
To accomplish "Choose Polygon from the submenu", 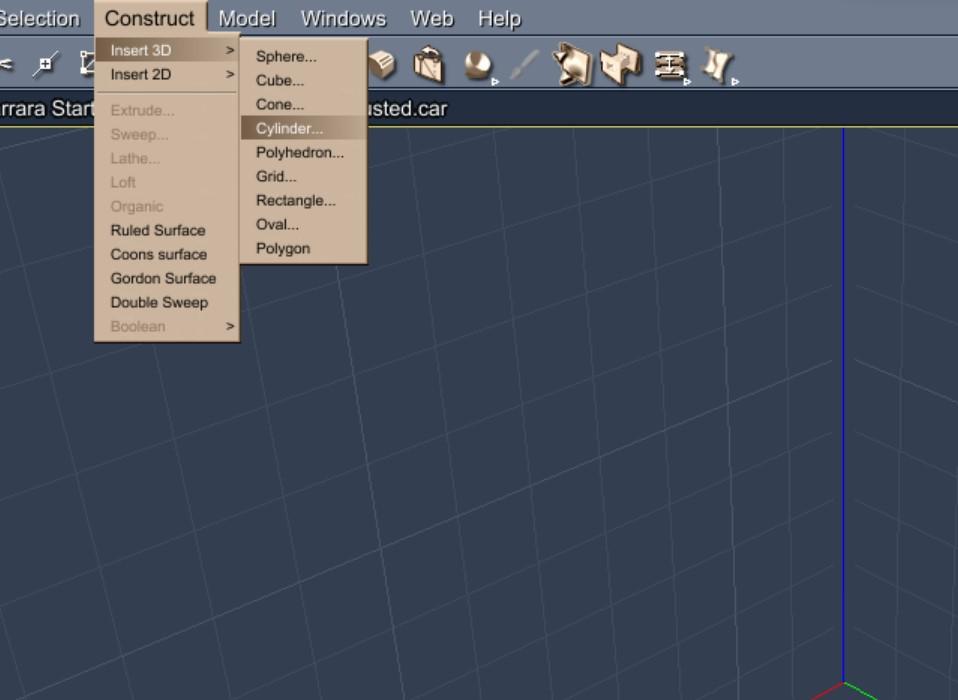I will 304,249.
